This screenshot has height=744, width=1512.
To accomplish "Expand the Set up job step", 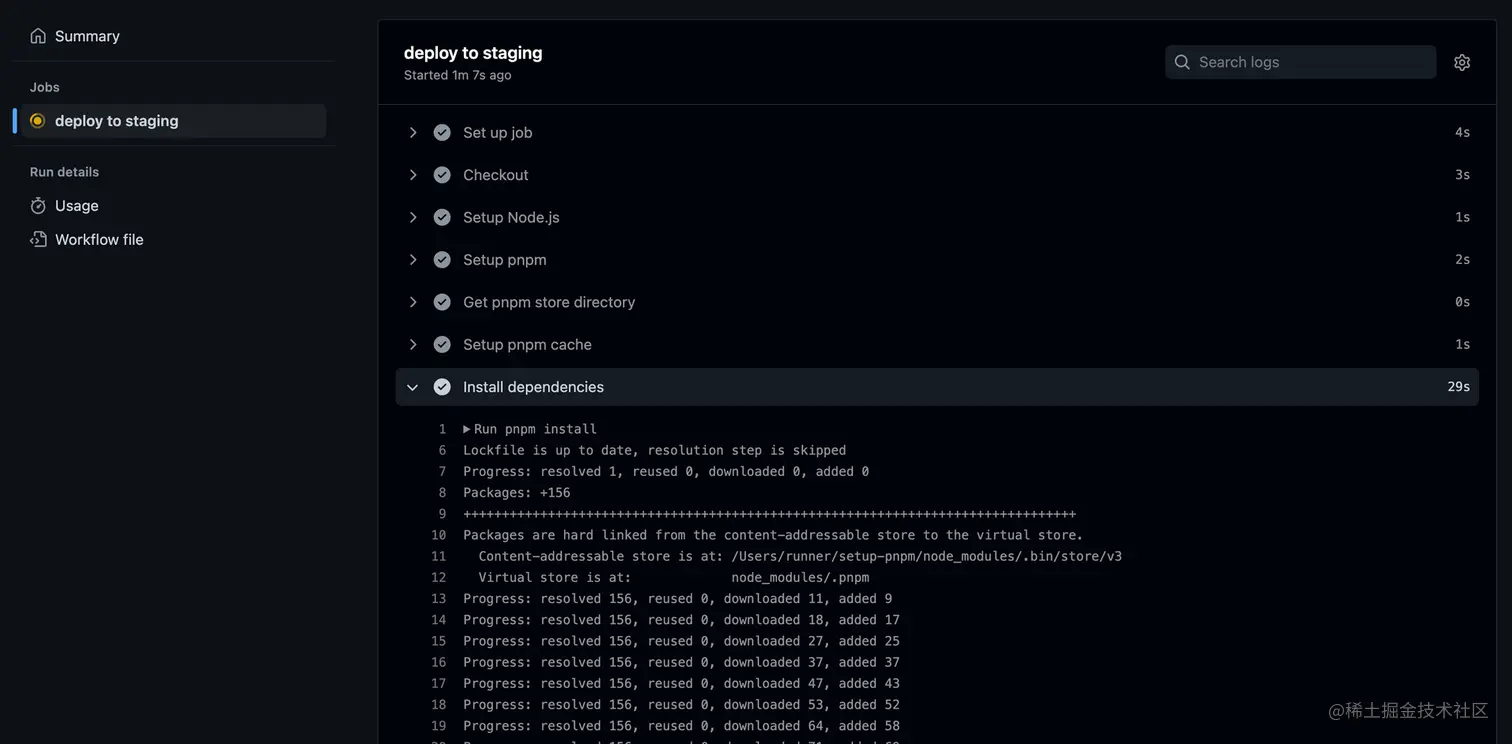I will (x=412, y=133).
